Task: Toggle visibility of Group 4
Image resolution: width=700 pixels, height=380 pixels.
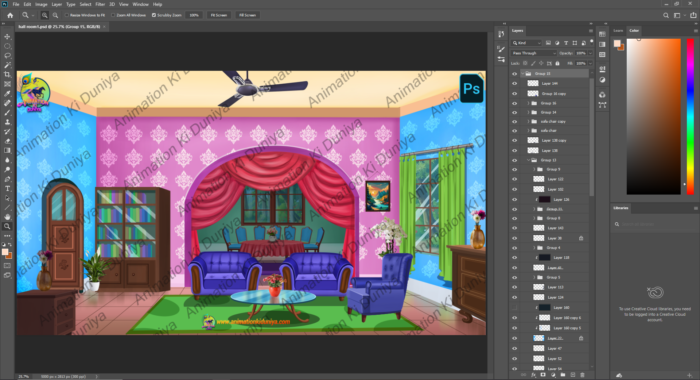Action: click(514, 248)
